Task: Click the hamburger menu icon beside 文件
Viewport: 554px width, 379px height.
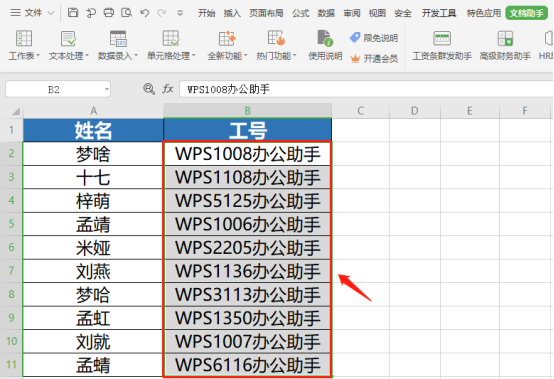Action: point(16,13)
